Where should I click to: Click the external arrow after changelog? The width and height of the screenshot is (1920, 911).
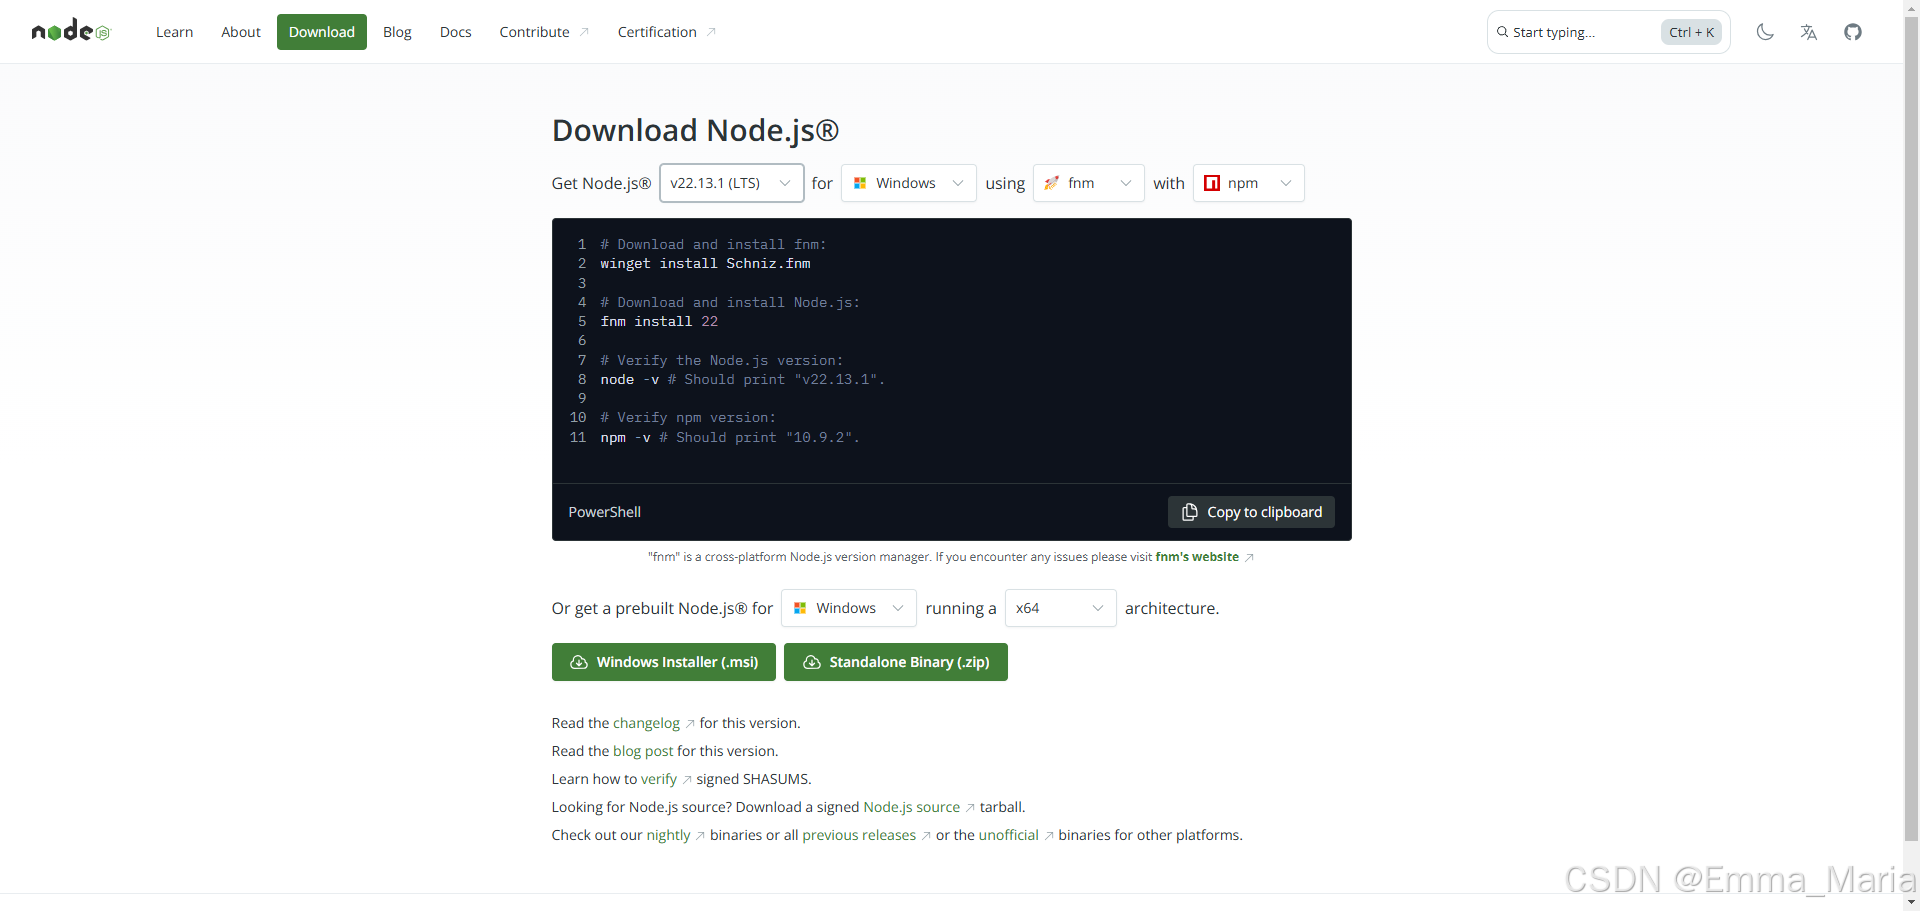[x=690, y=724]
